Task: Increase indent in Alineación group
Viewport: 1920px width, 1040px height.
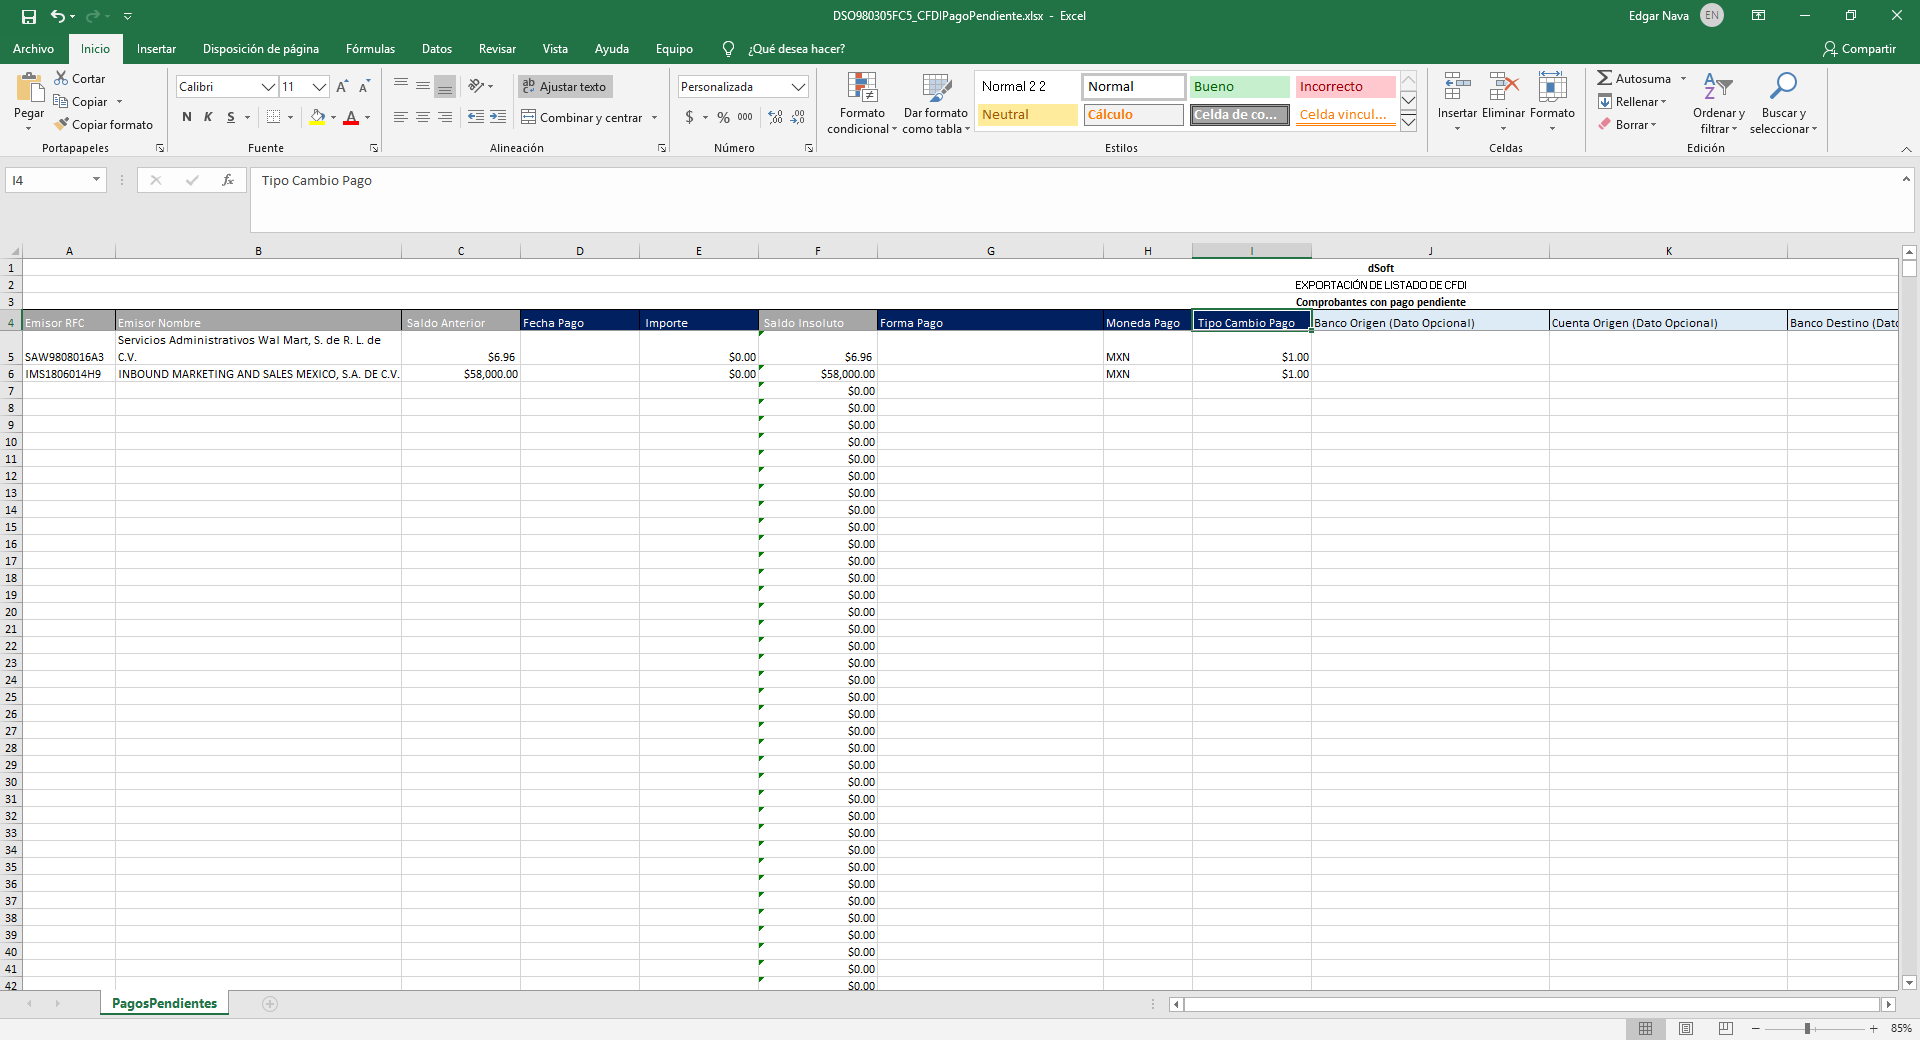Action: [498, 117]
